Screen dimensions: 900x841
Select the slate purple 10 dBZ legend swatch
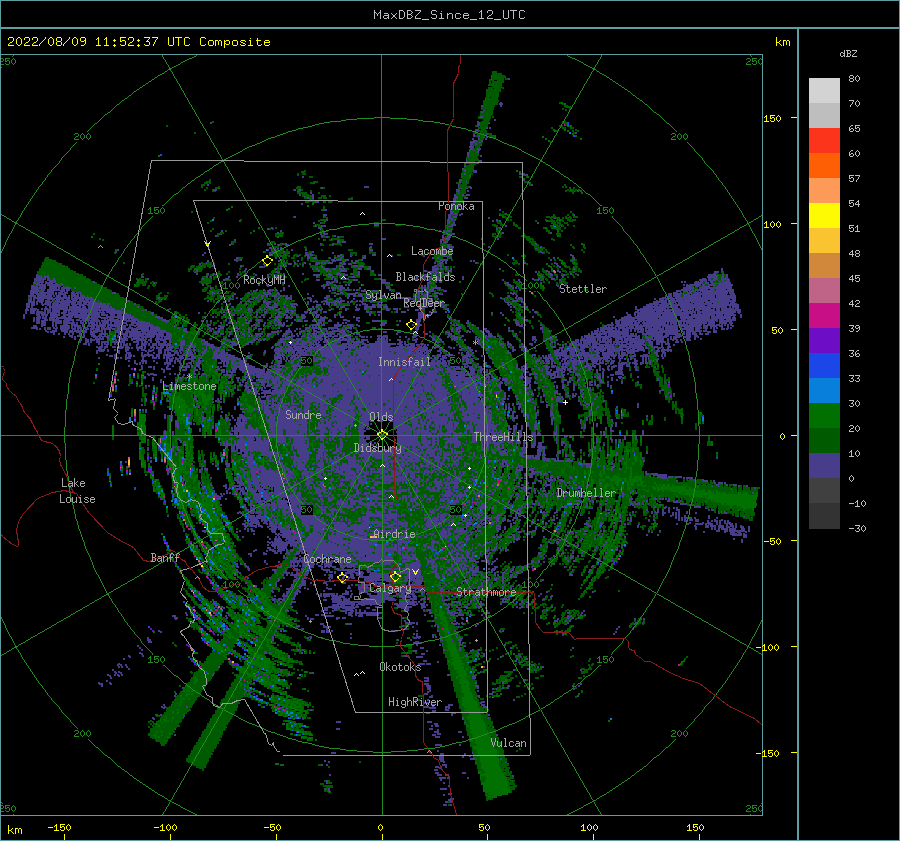pos(824,465)
